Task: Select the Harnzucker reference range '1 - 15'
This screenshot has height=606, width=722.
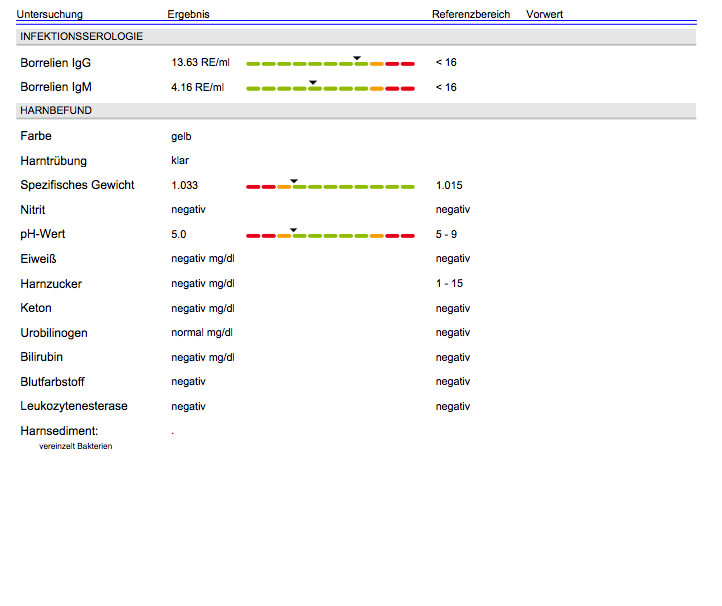Action: click(449, 283)
